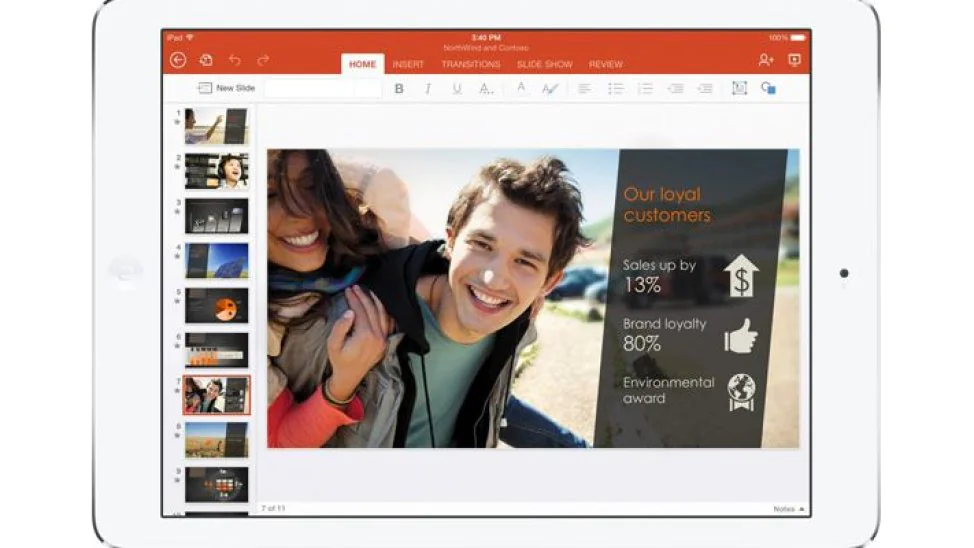The width and height of the screenshot is (974, 548).
Task: Select slide 4 thumbnail with solar panels
Action: (216, 260)
